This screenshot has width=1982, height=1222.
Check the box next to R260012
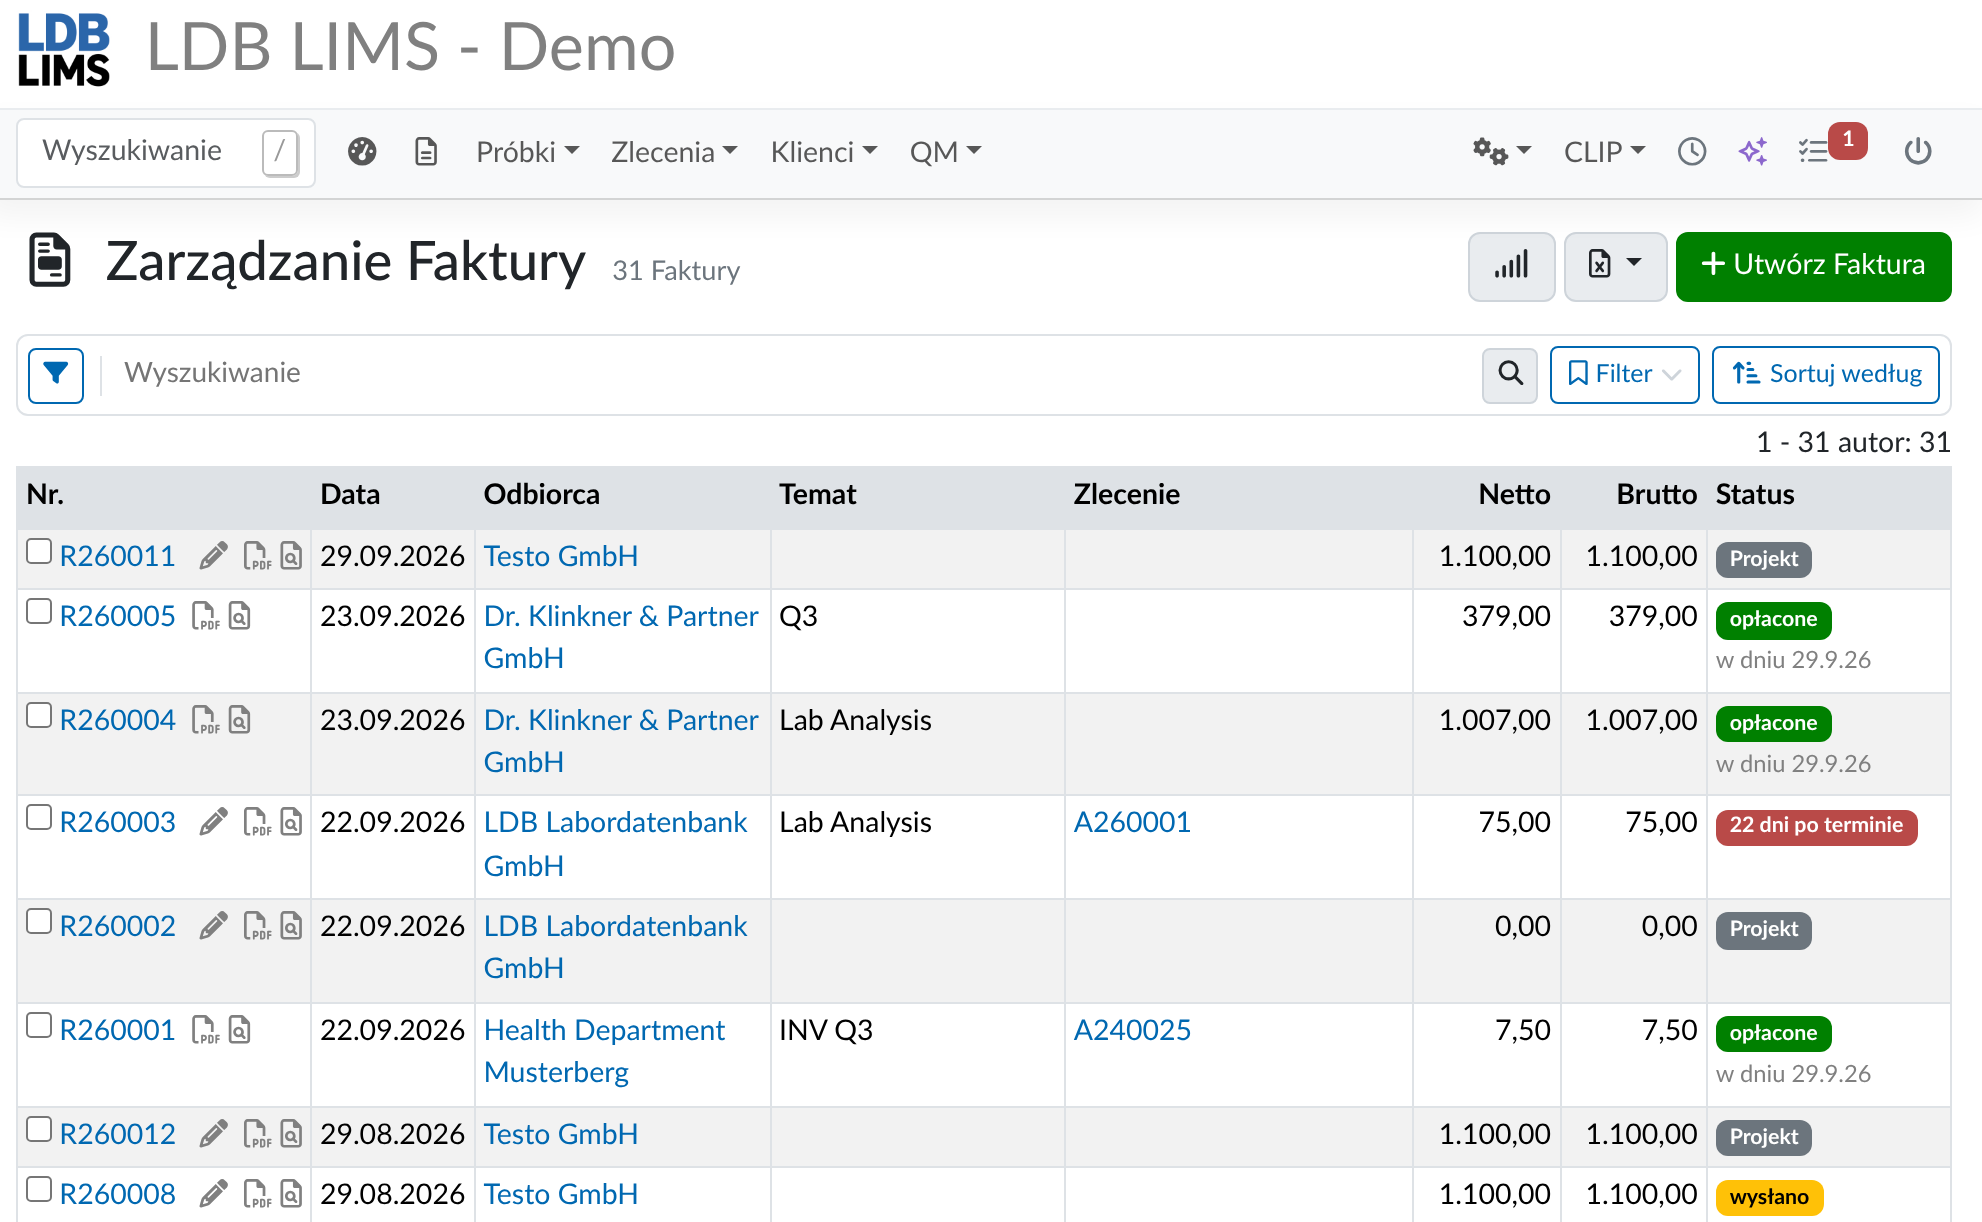click(x=39, y=1130)
